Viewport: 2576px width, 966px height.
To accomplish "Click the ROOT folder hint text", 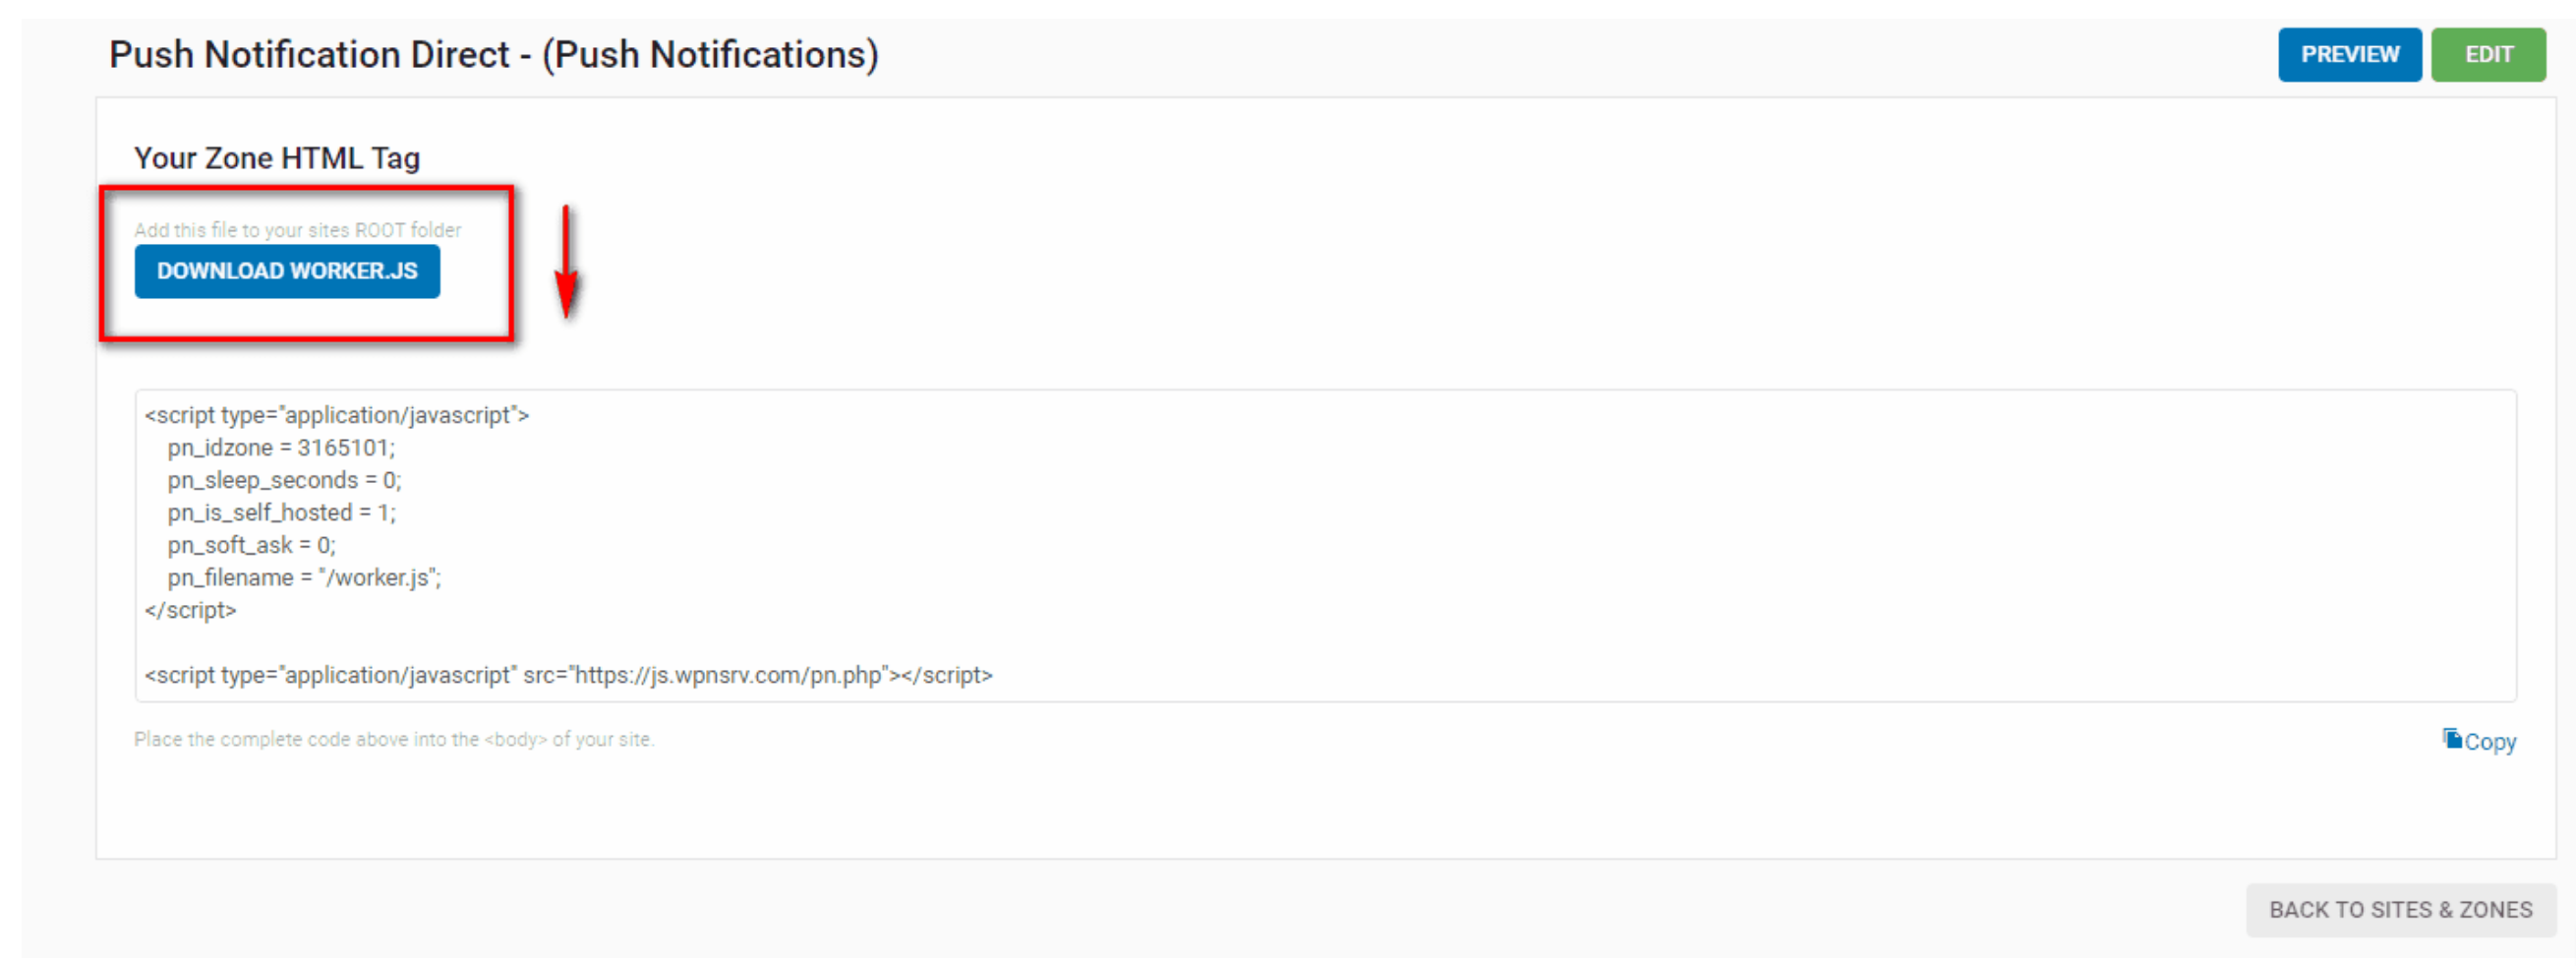I will pos(298,230).
